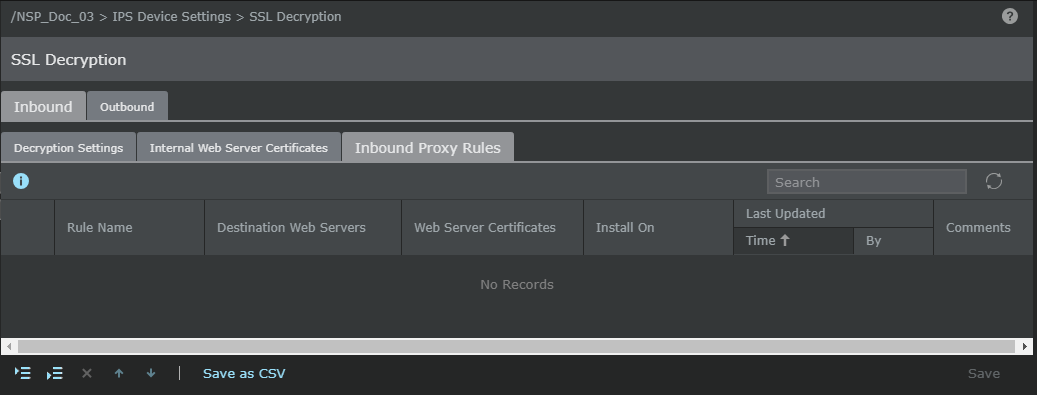Viewport: 1037px width, 395px height.
Task: Move rule up with up arrow
Action: [119, 374]
